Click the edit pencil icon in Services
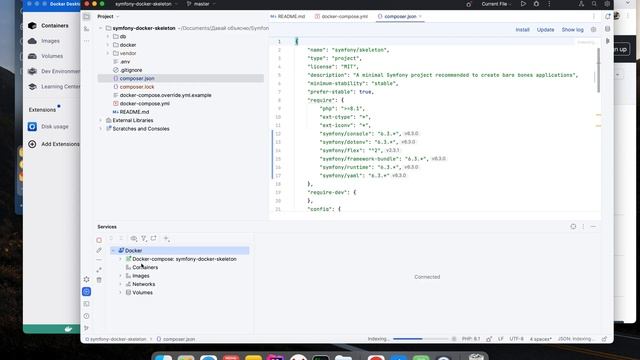 [x=99, y=250]
